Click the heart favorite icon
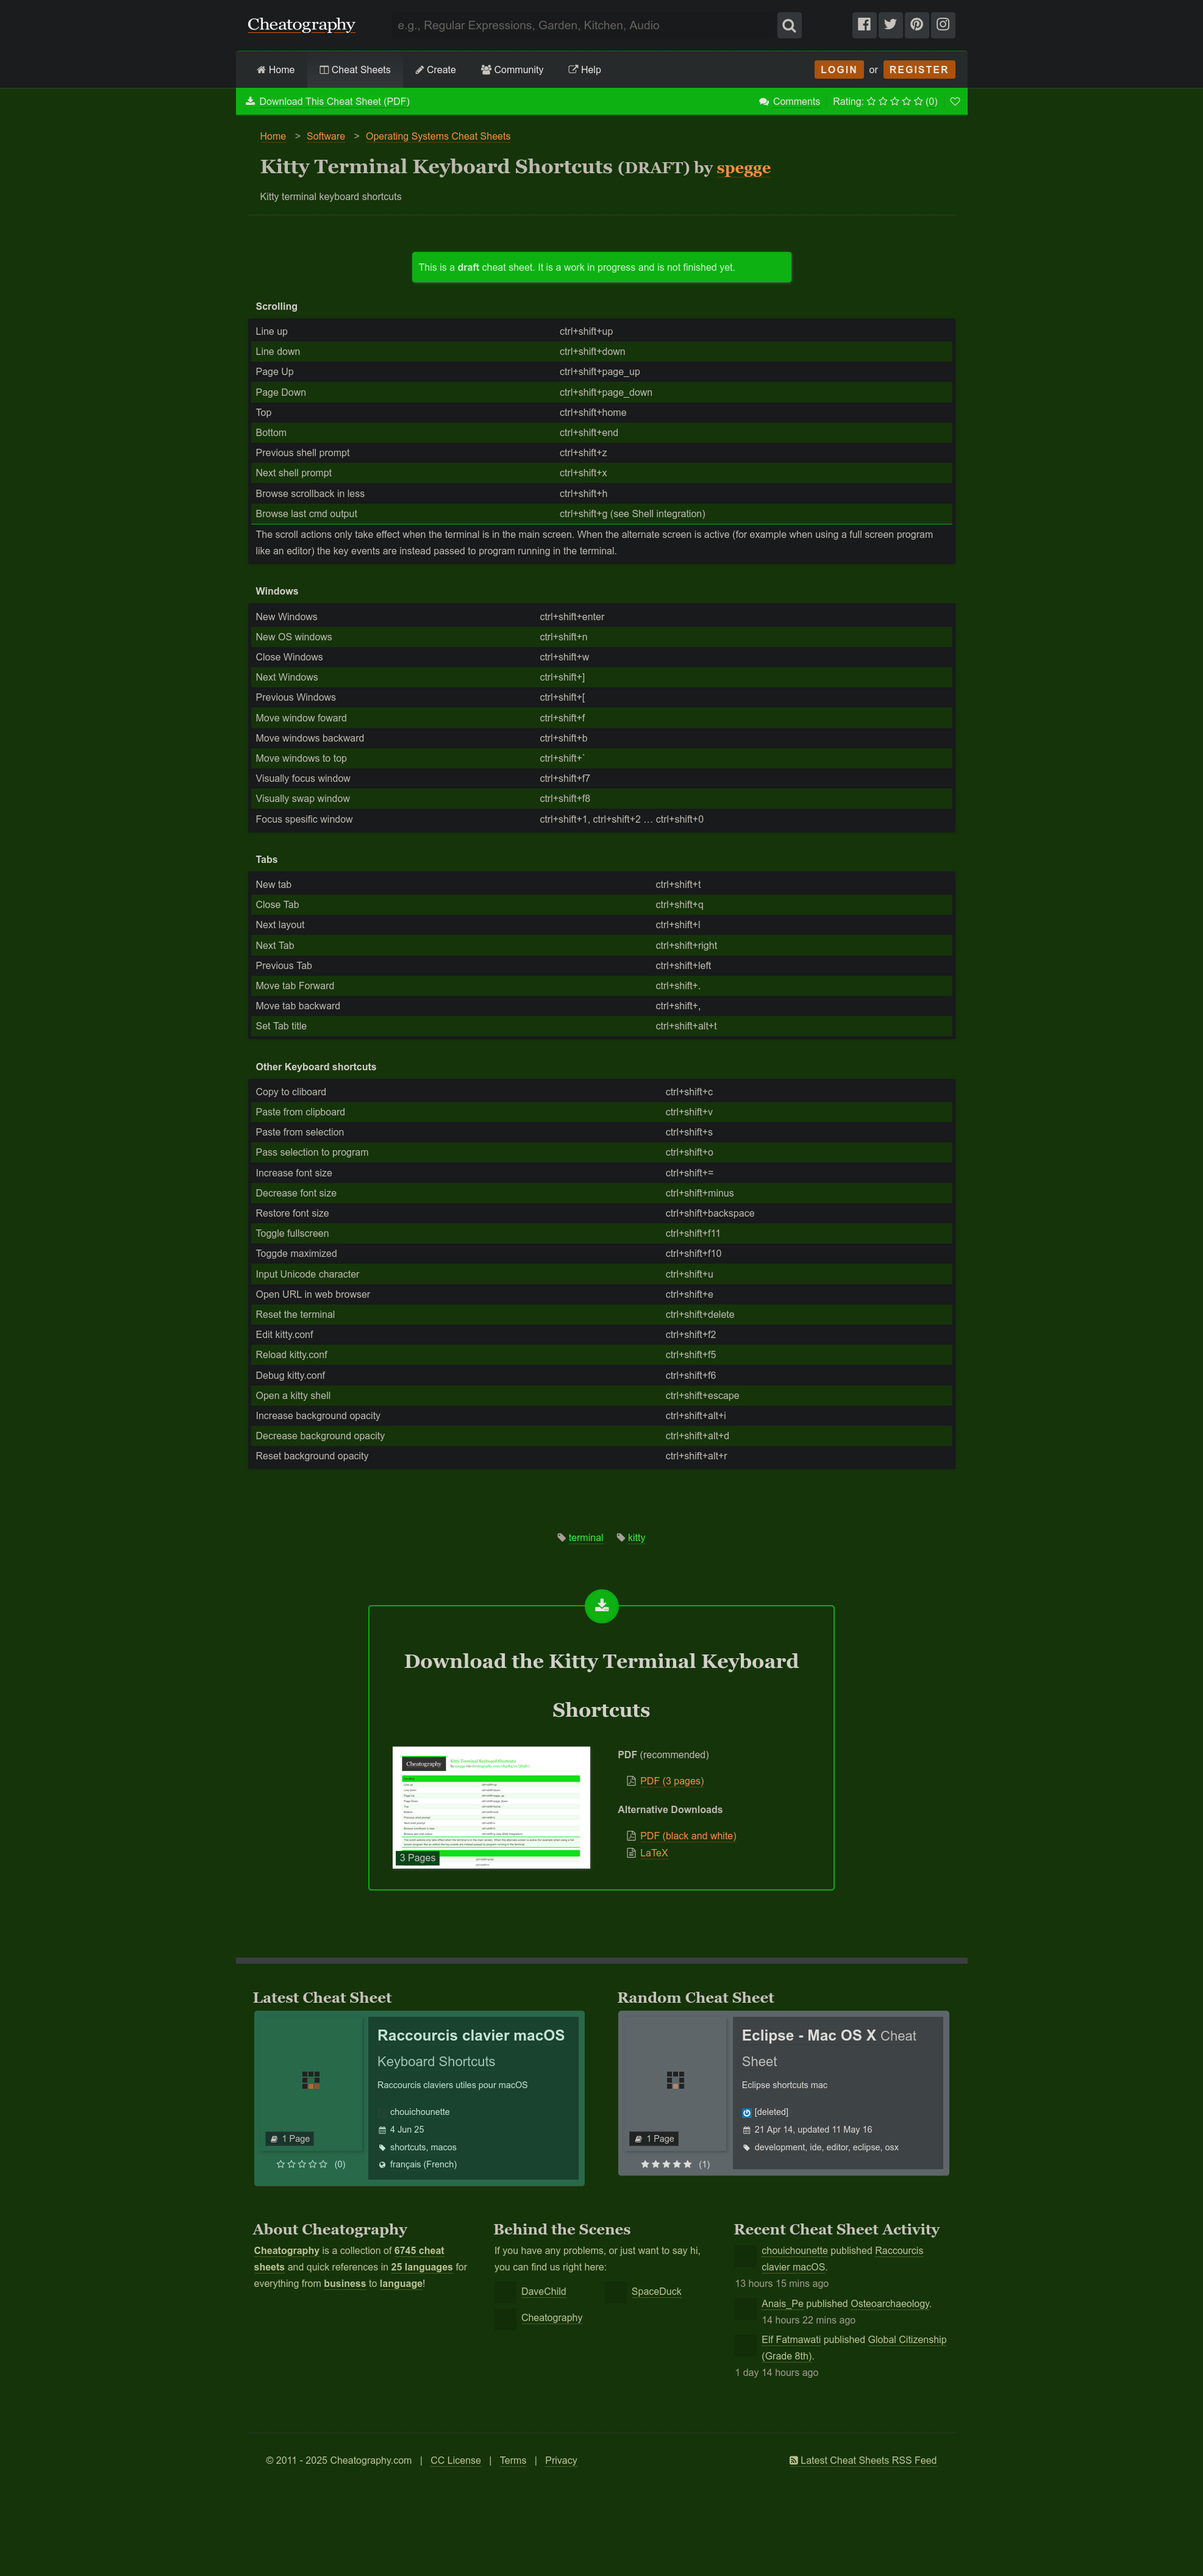The height and width of the screenshot is (2576, 1203). pos(955,101)
